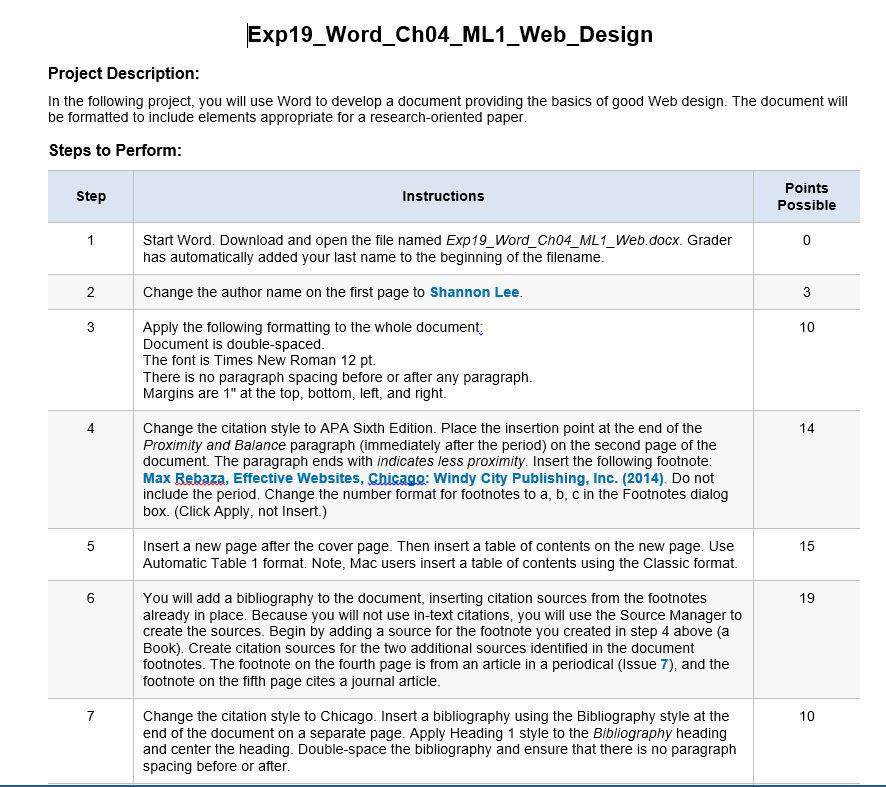Image resolution: width=886 pixels, height=787 pixels.
Task: Select the Points Possible column header
Action: pyautogui.click(x=806, y=196)
